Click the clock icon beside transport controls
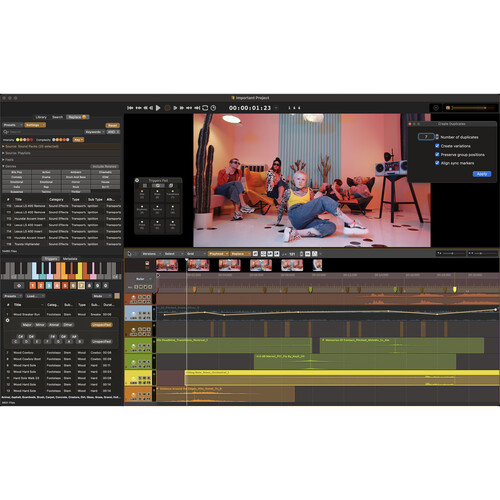Image resolution: width=500 pixels, height=500 pixels. 213,108
